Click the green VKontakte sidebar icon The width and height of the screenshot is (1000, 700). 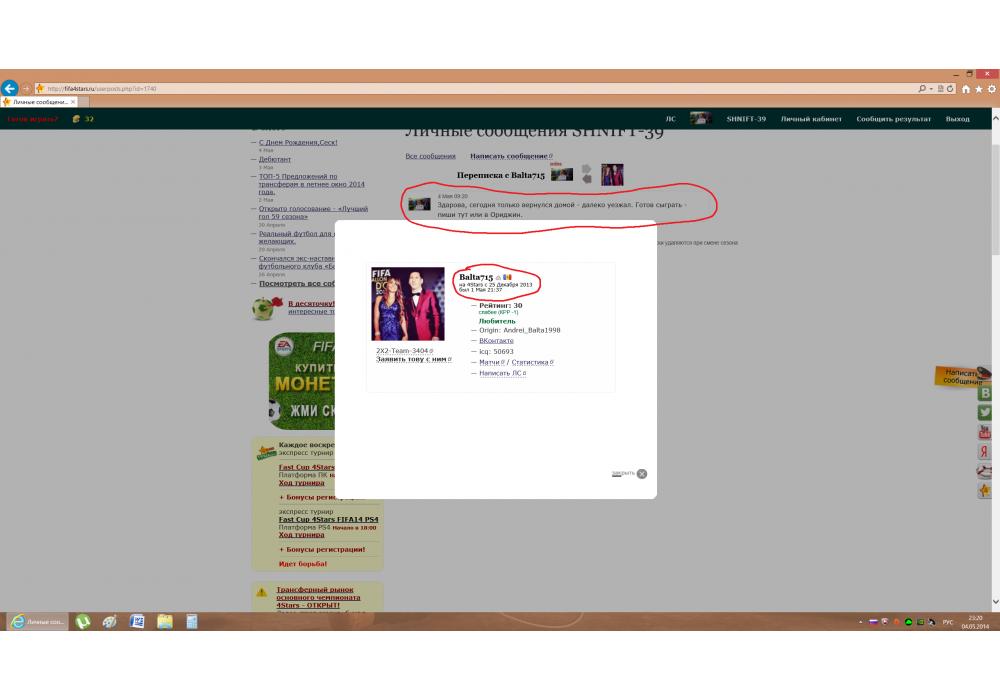pyautogui.click(x=985, y=393)
